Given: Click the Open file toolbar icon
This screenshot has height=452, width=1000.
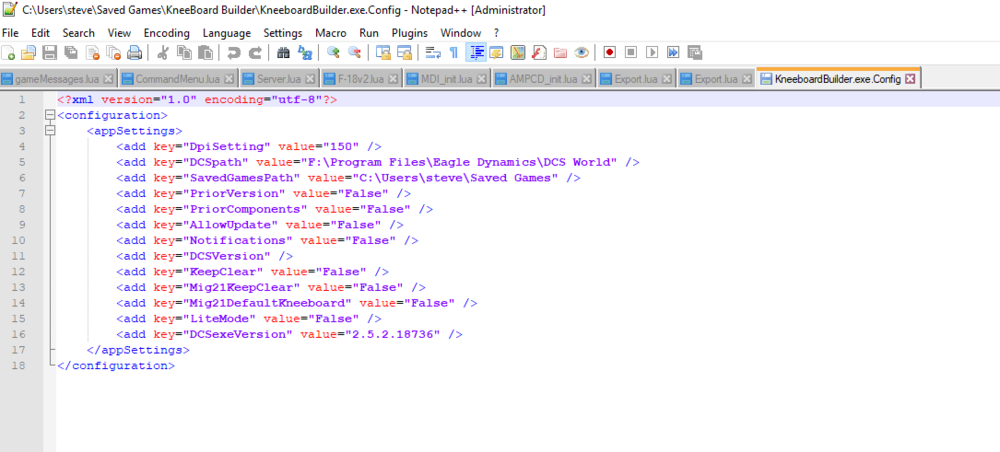Looking at the screenshot, I should click(29, 53).
